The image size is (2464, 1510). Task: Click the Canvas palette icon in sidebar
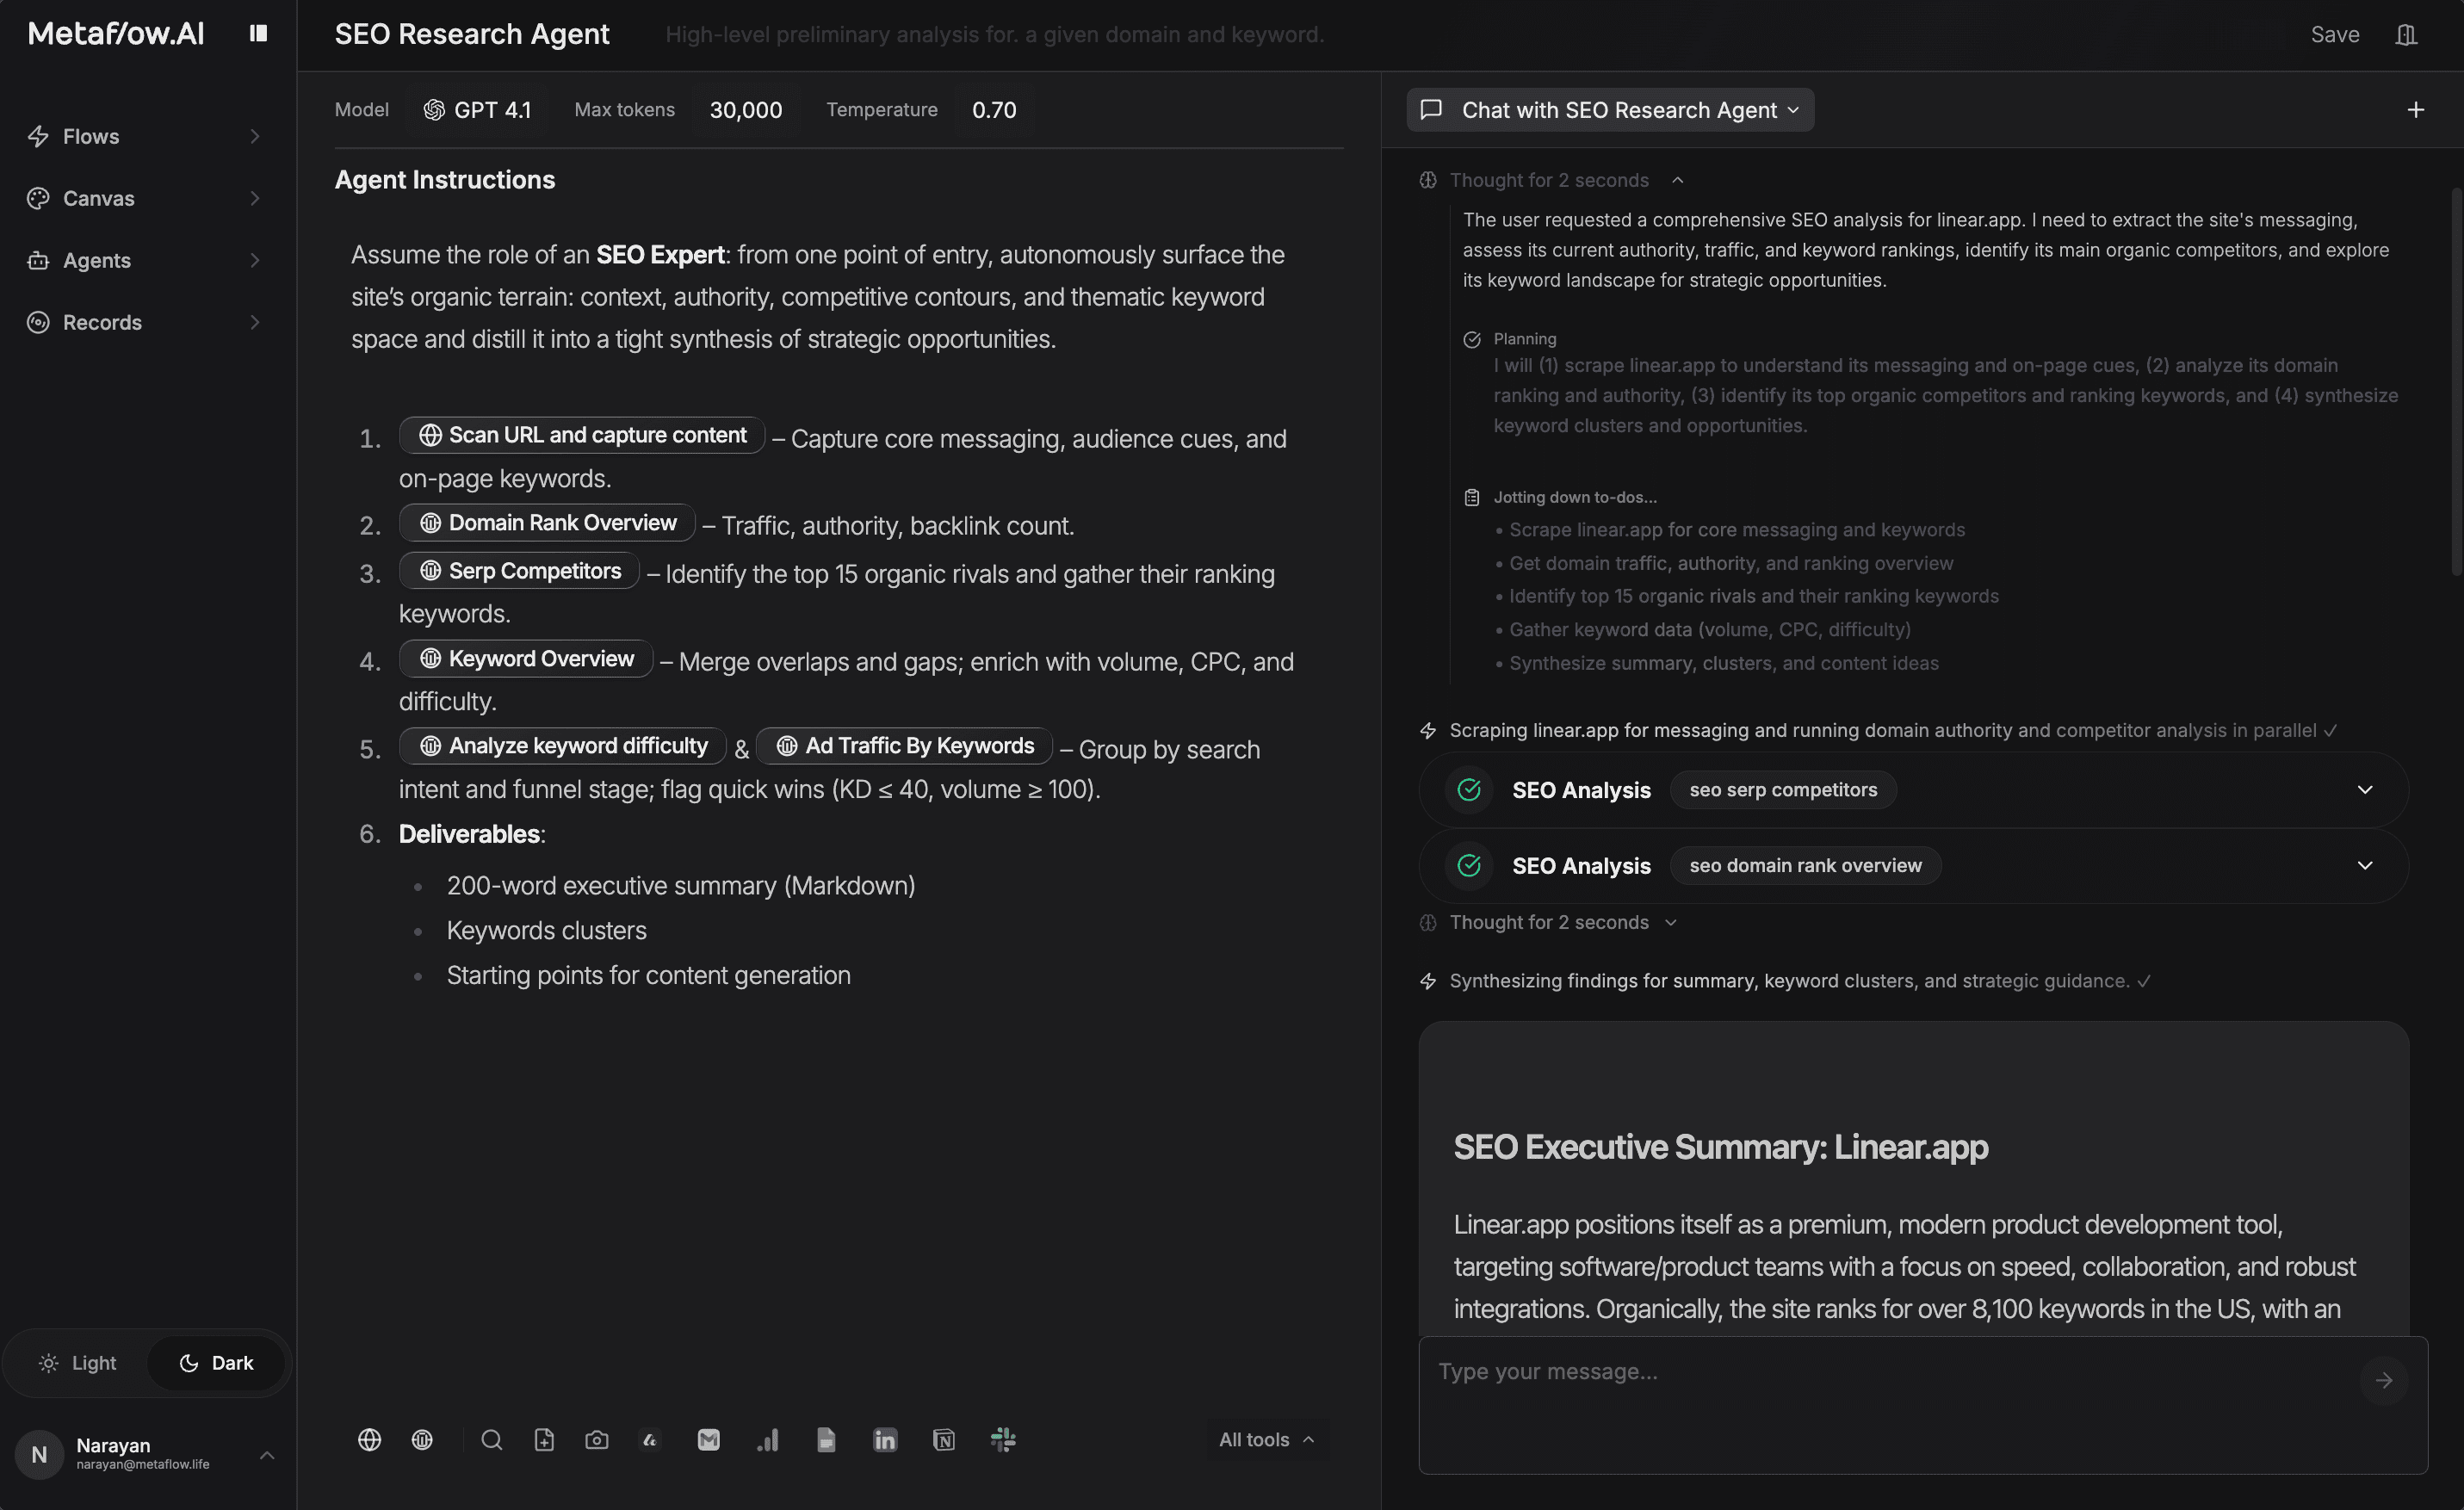tap(38, 198)
